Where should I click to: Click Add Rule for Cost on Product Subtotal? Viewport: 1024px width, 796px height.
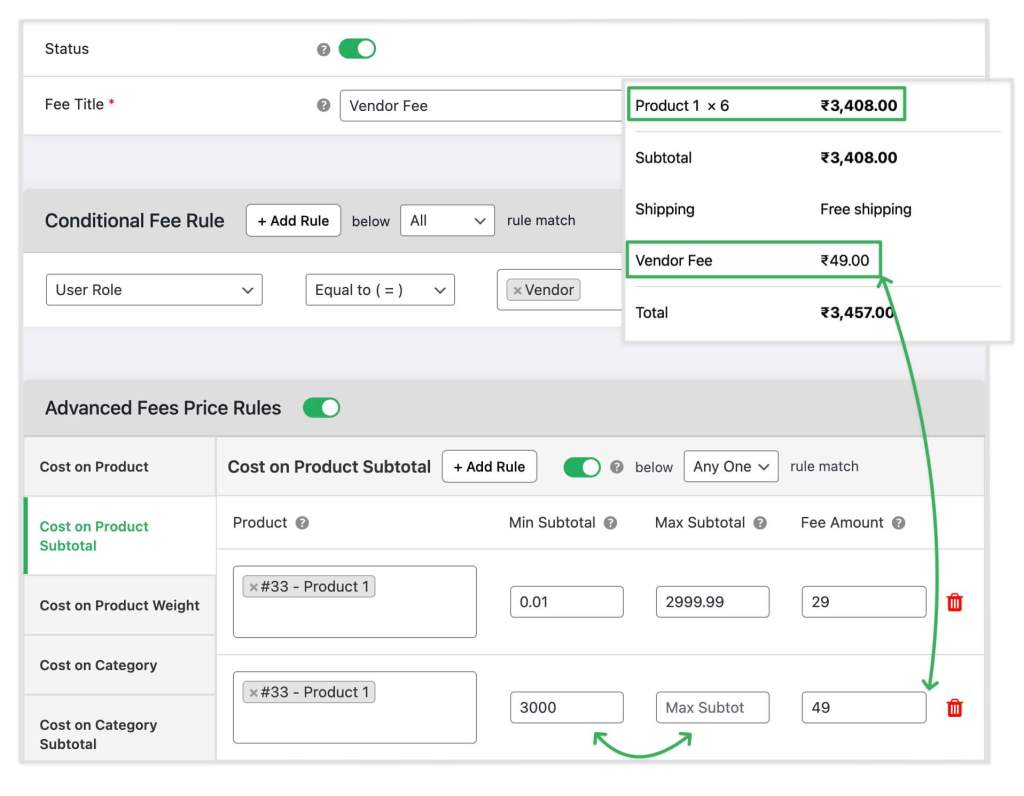pos(489,466)
